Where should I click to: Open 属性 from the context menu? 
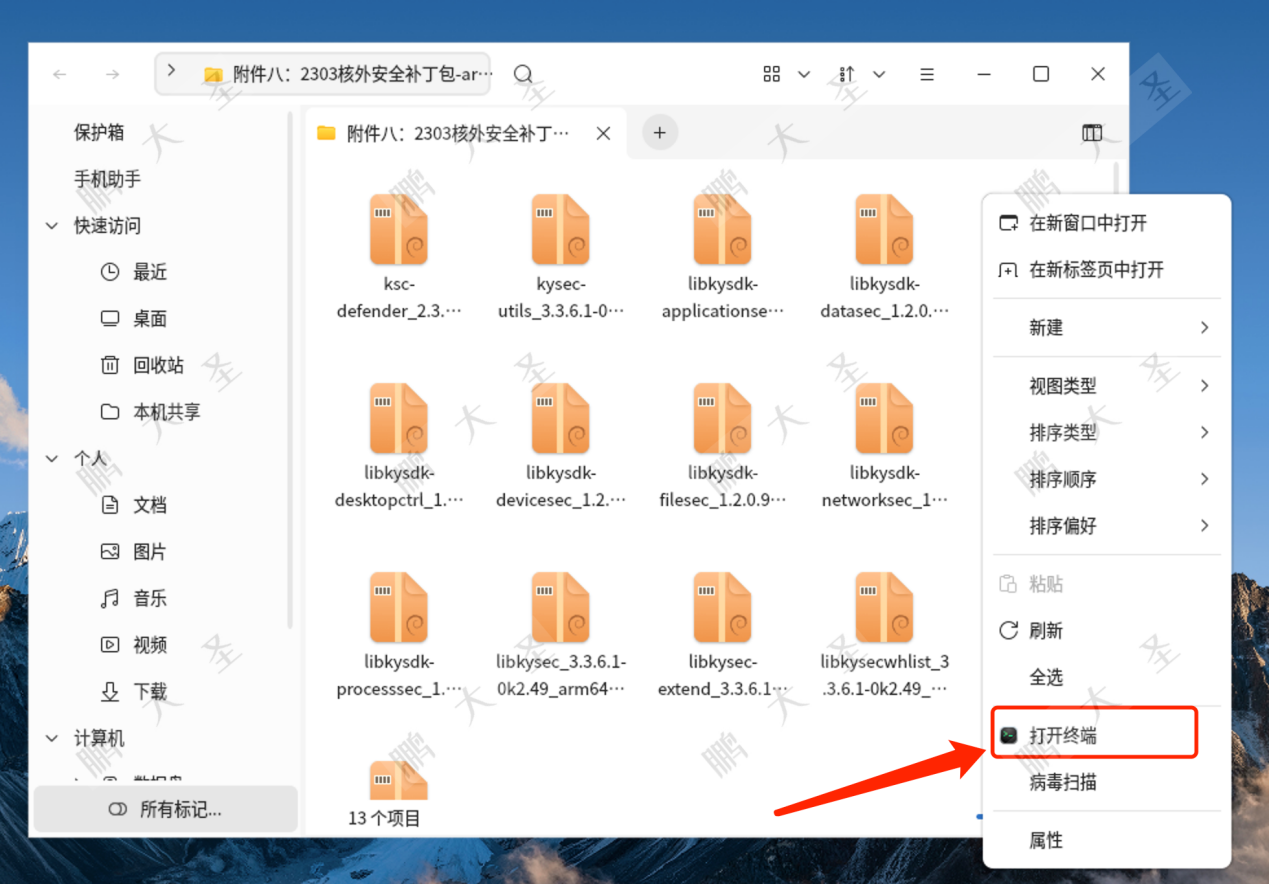(1107, 840)
